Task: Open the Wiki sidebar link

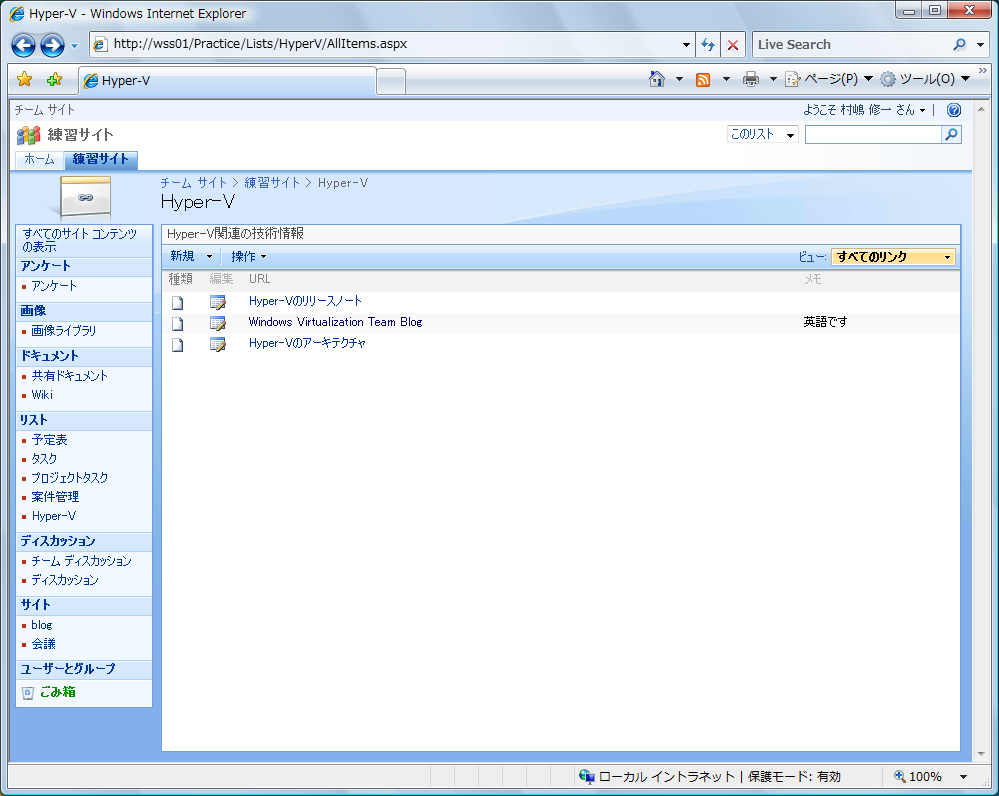Action: pyautogui.click(x=42, y=395)
